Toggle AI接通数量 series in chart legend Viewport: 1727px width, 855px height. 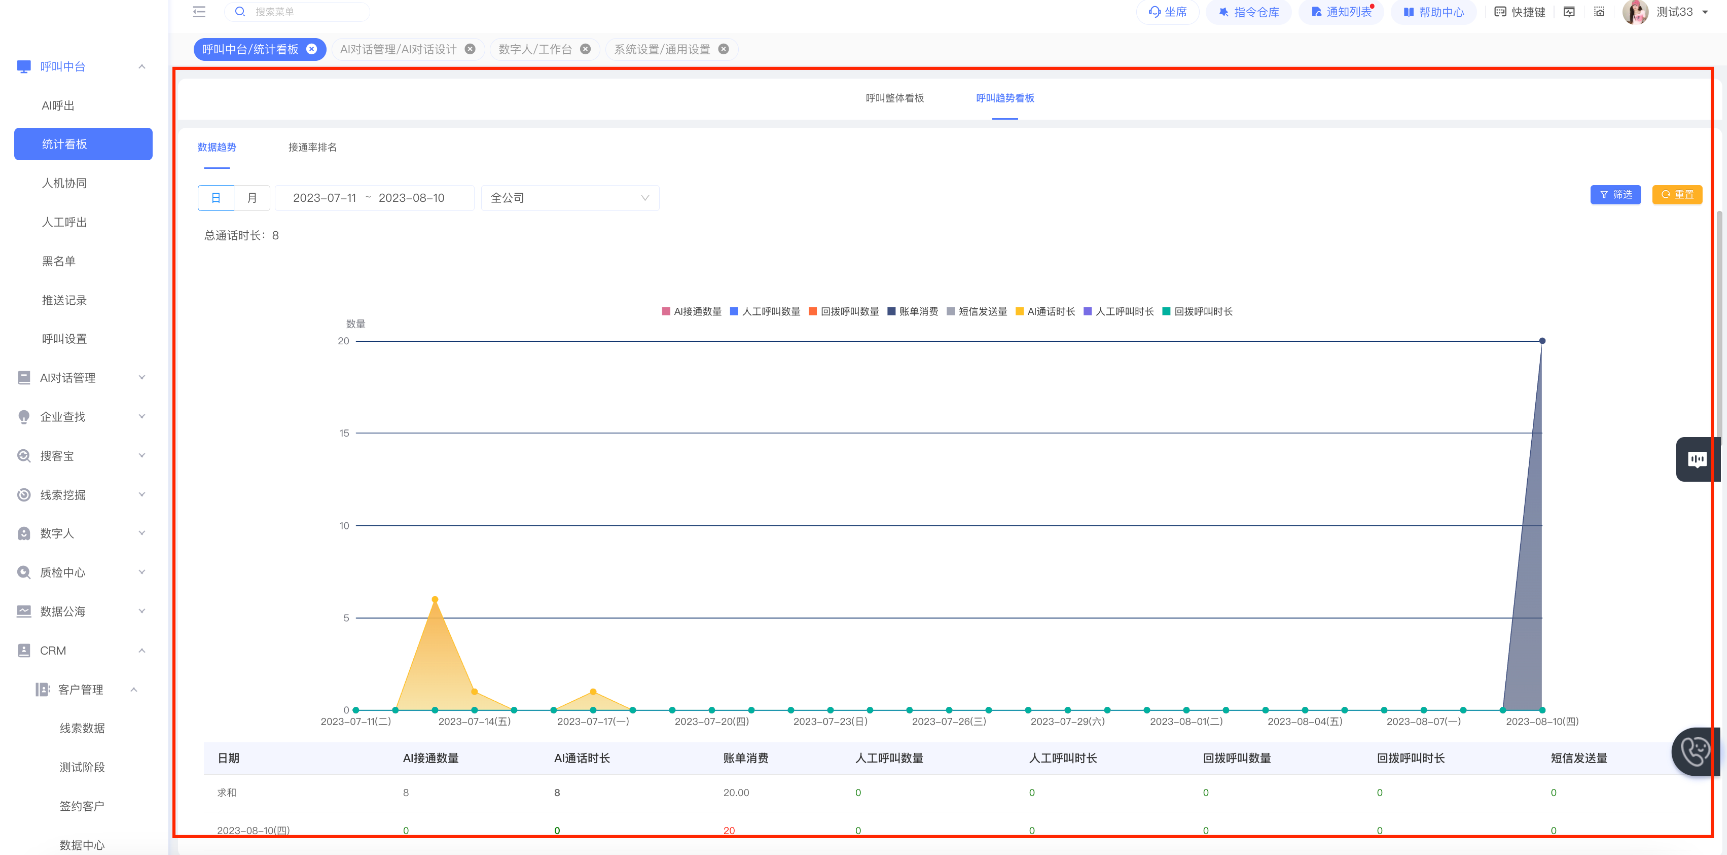691,312
